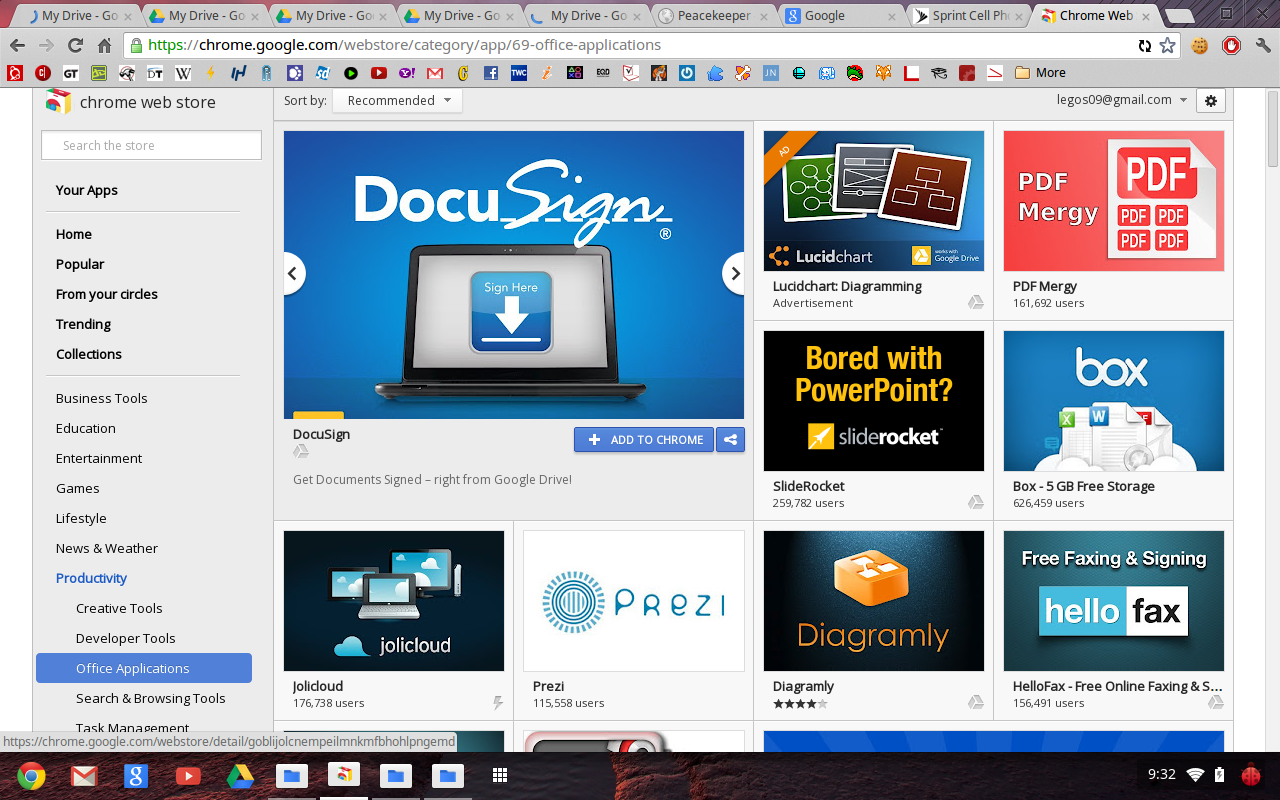The width and height of the screenshot is (1280, 800).
Task: Switch to the Google tab
Action: (838, 15)
